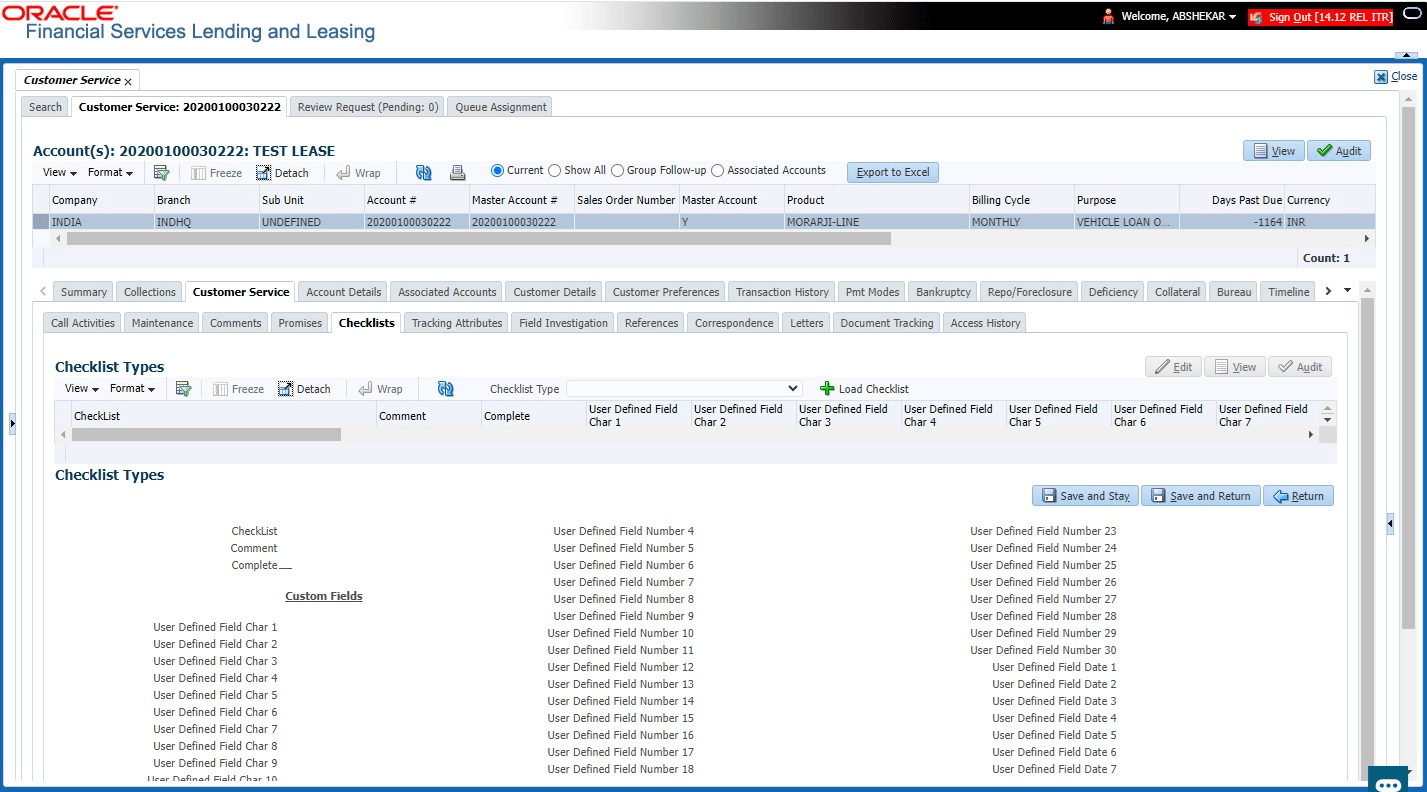Open the Format menu in Checklist Types toolbar
Screen dimensions: 1427x792
(x=132, y=389)
